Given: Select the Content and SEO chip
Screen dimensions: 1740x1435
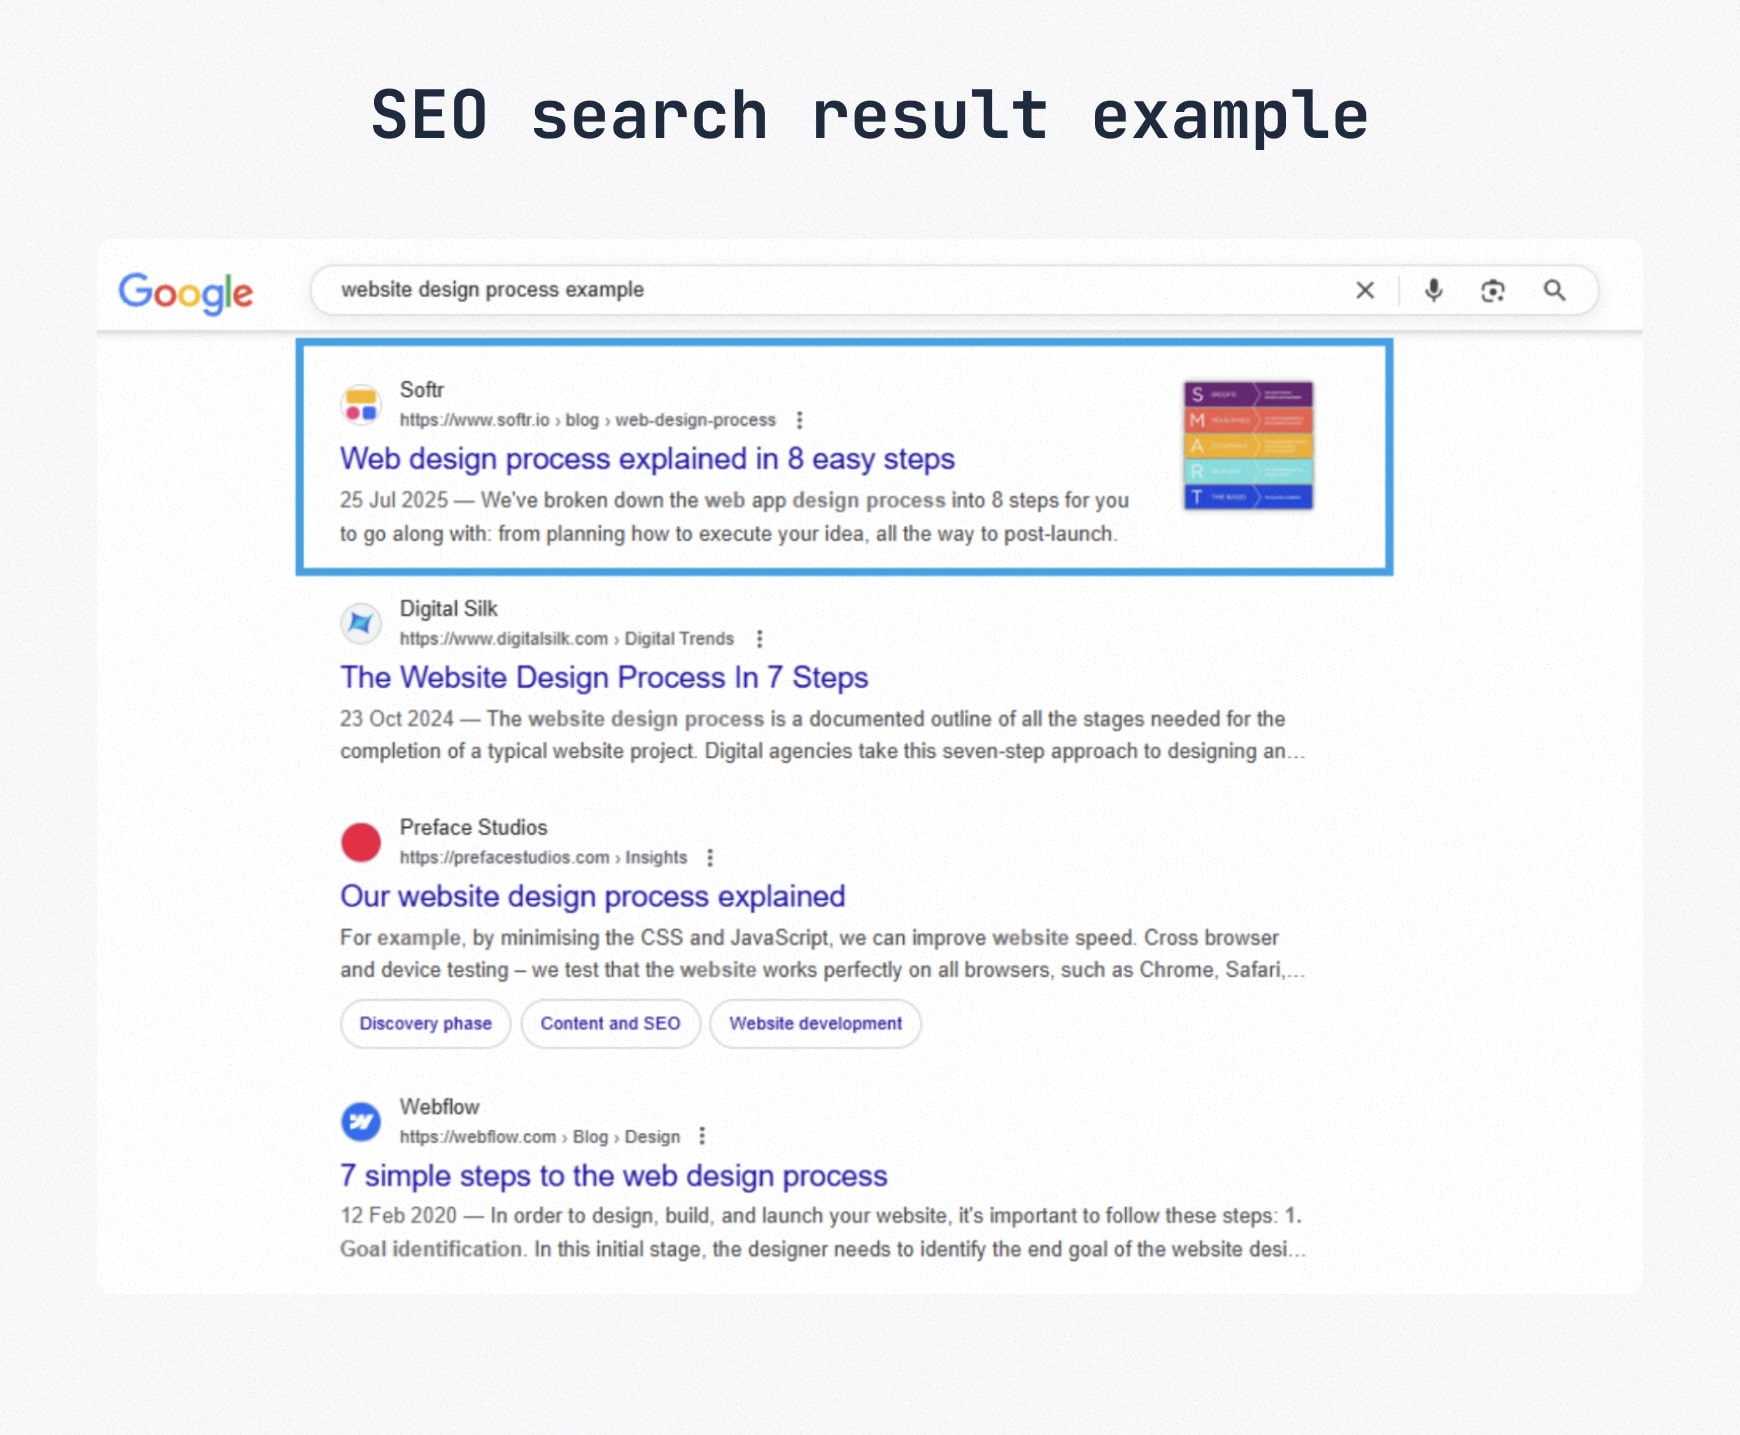Looking at the screenshot, I should [610, 1024].
